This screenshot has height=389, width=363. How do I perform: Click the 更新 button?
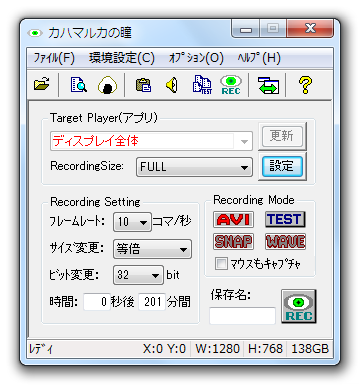point(282,136)
